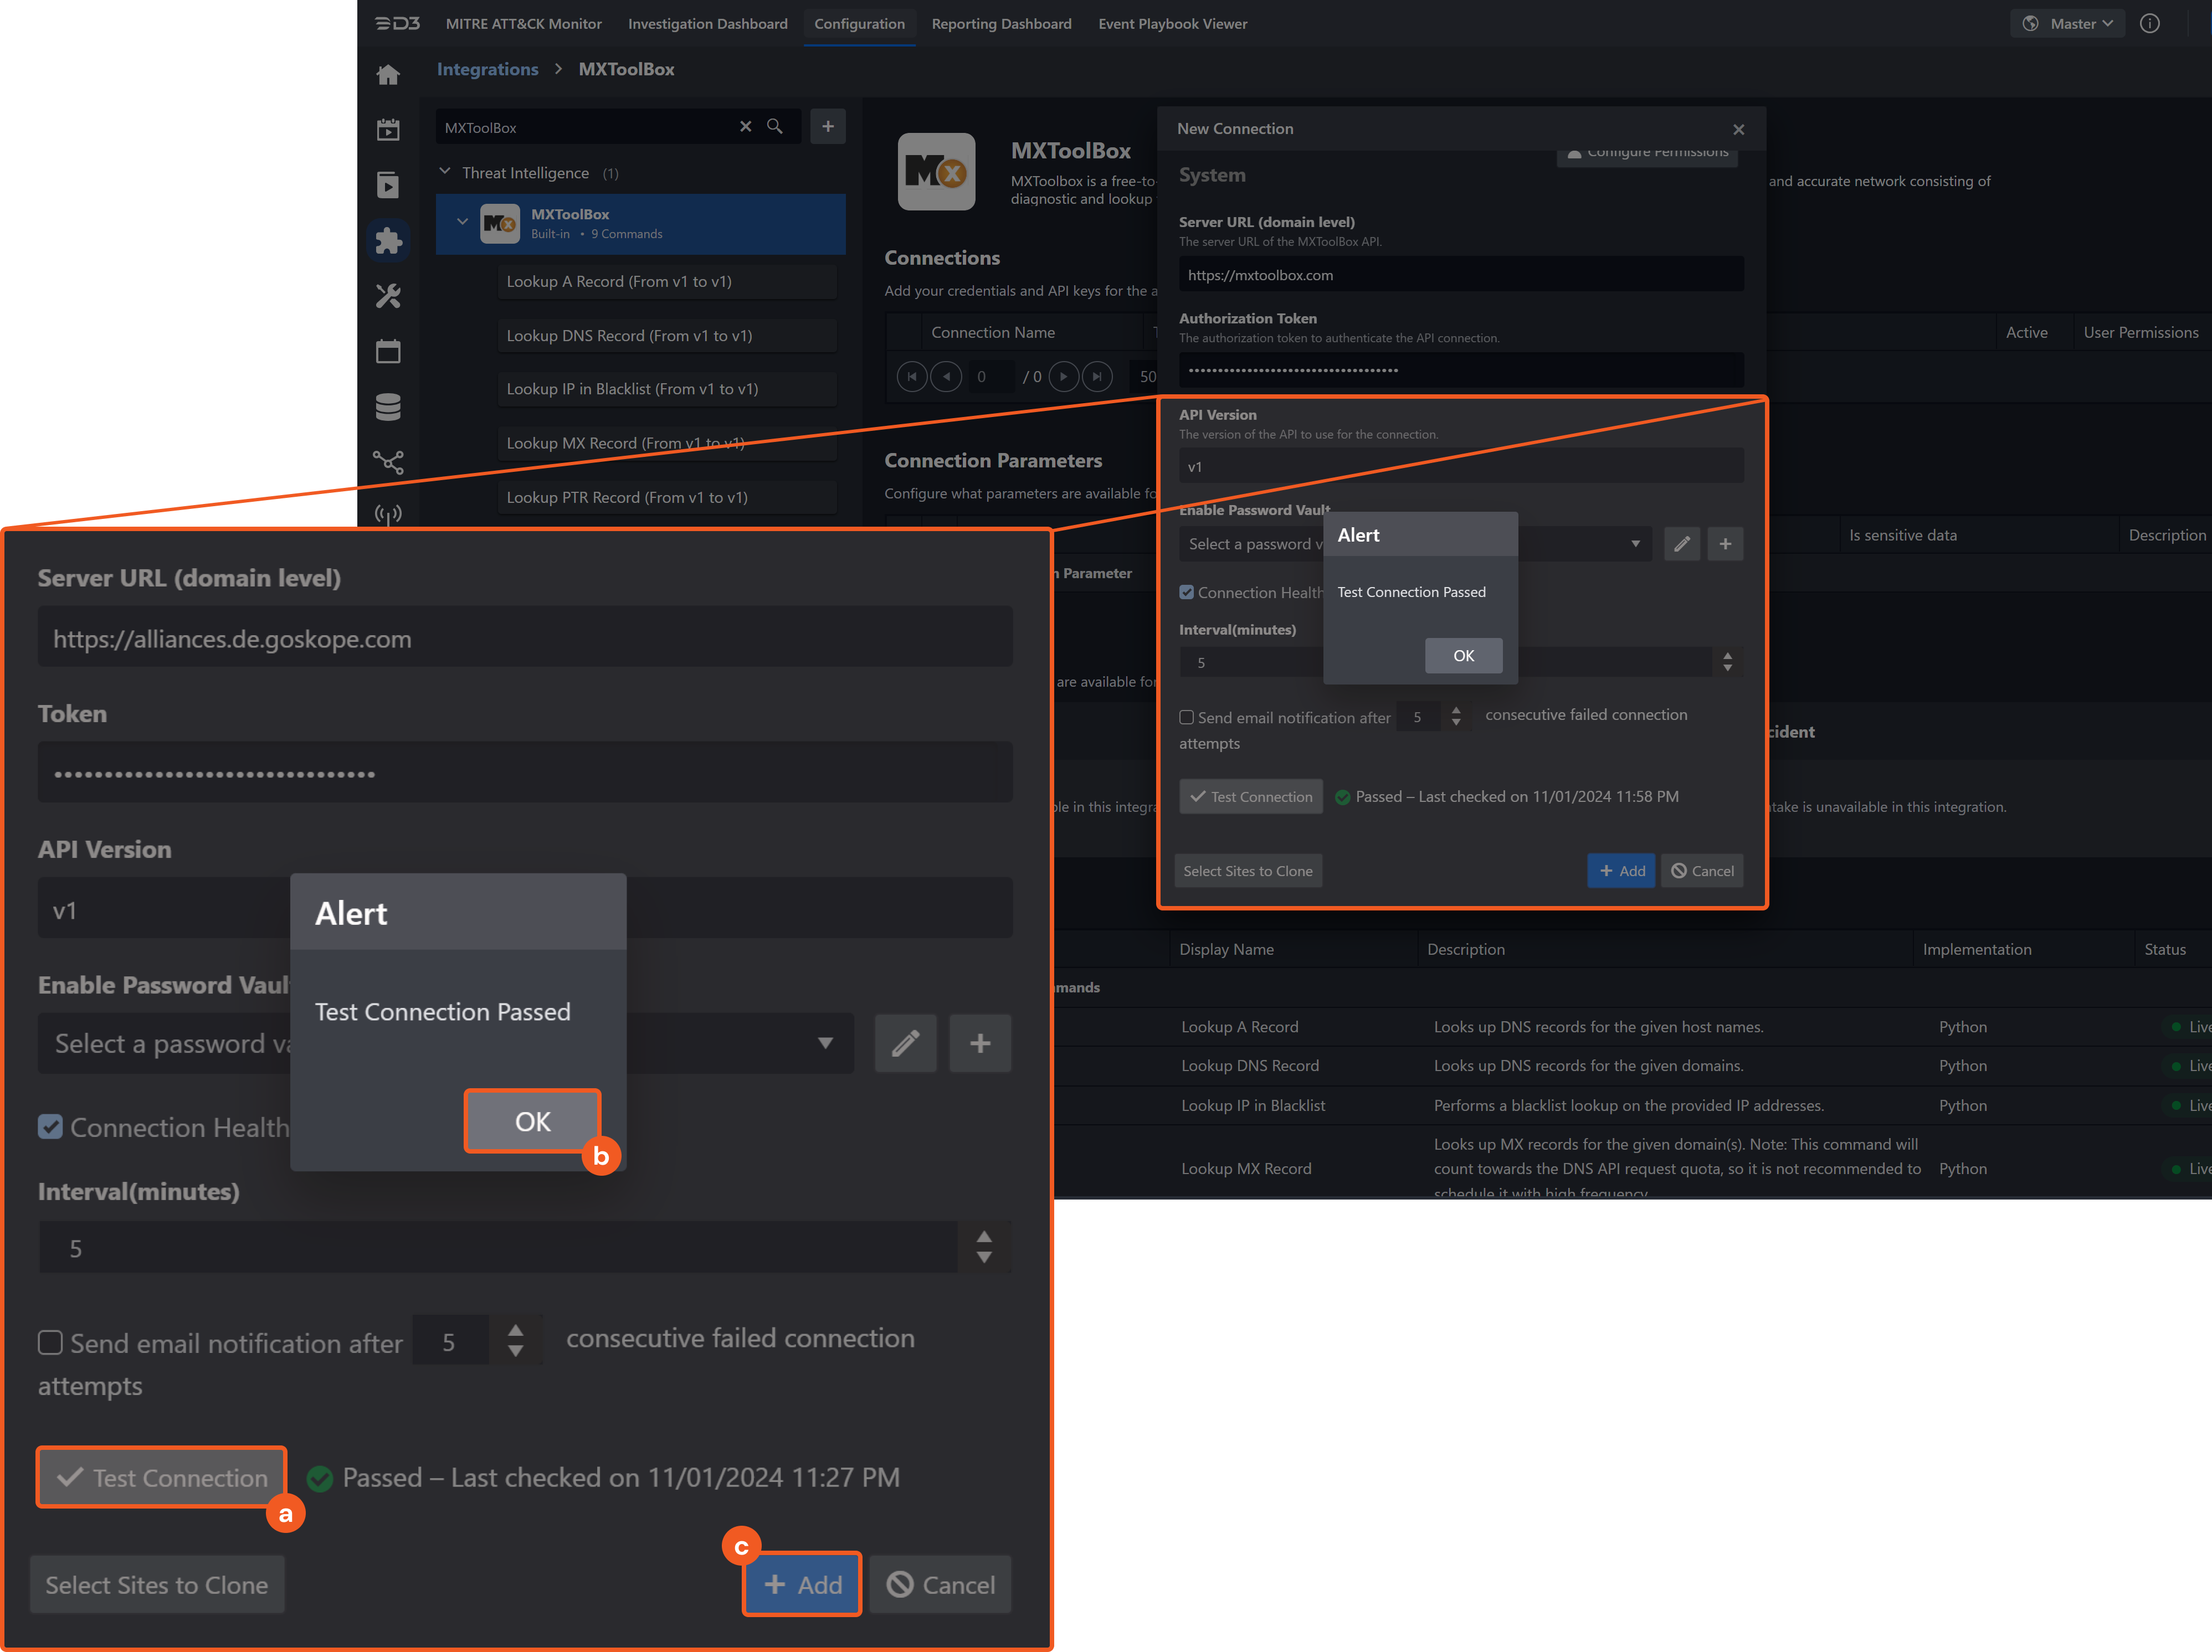Clear the MXToolBox search text with X
Viewport: 2212px width, 1652px height.
(745, 127)
